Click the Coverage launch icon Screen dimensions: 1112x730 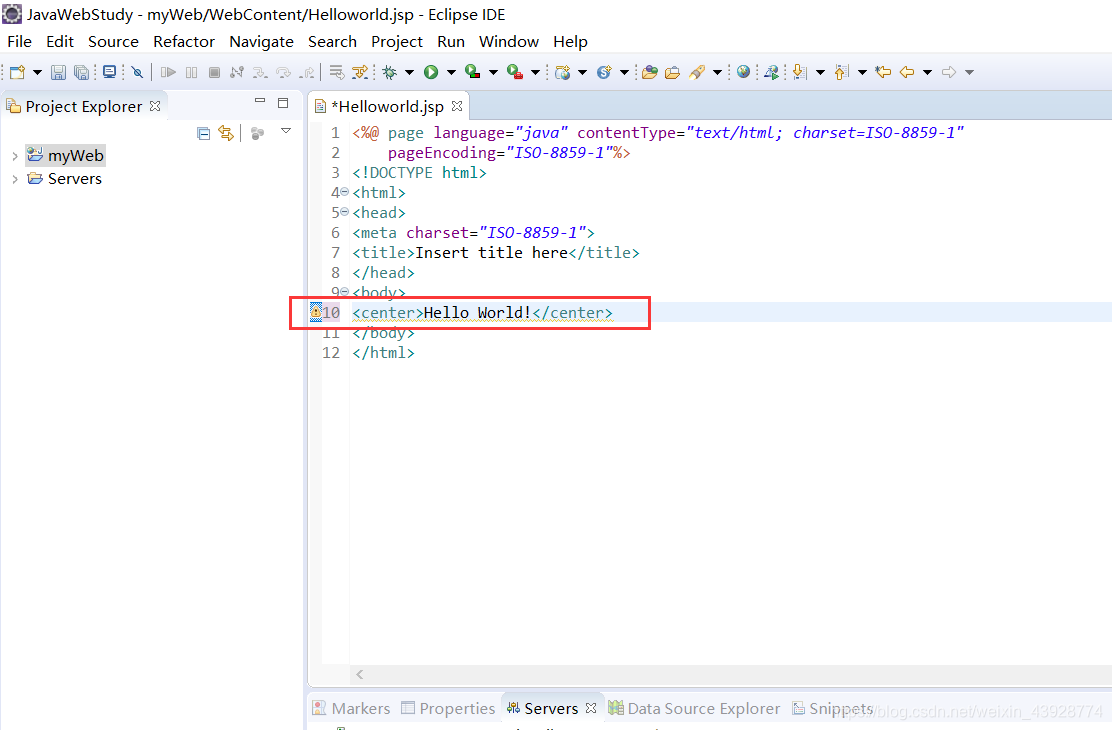tap(473, 72)
